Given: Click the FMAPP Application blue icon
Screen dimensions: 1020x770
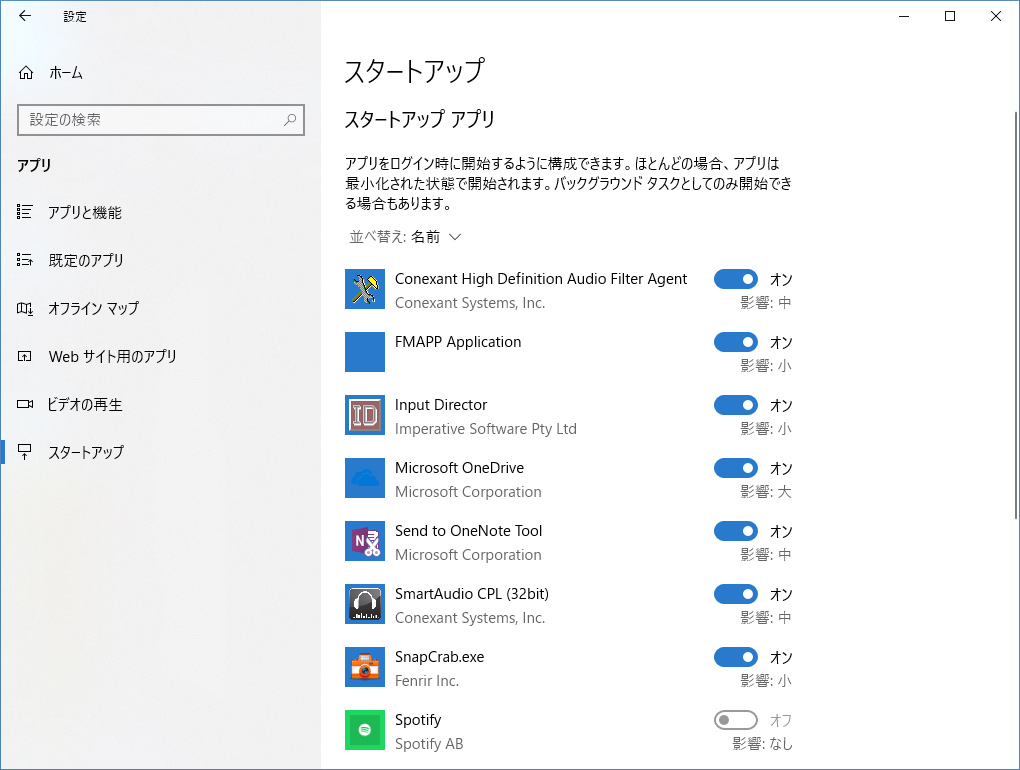Looking at the screenshot, I should [364, 352].
